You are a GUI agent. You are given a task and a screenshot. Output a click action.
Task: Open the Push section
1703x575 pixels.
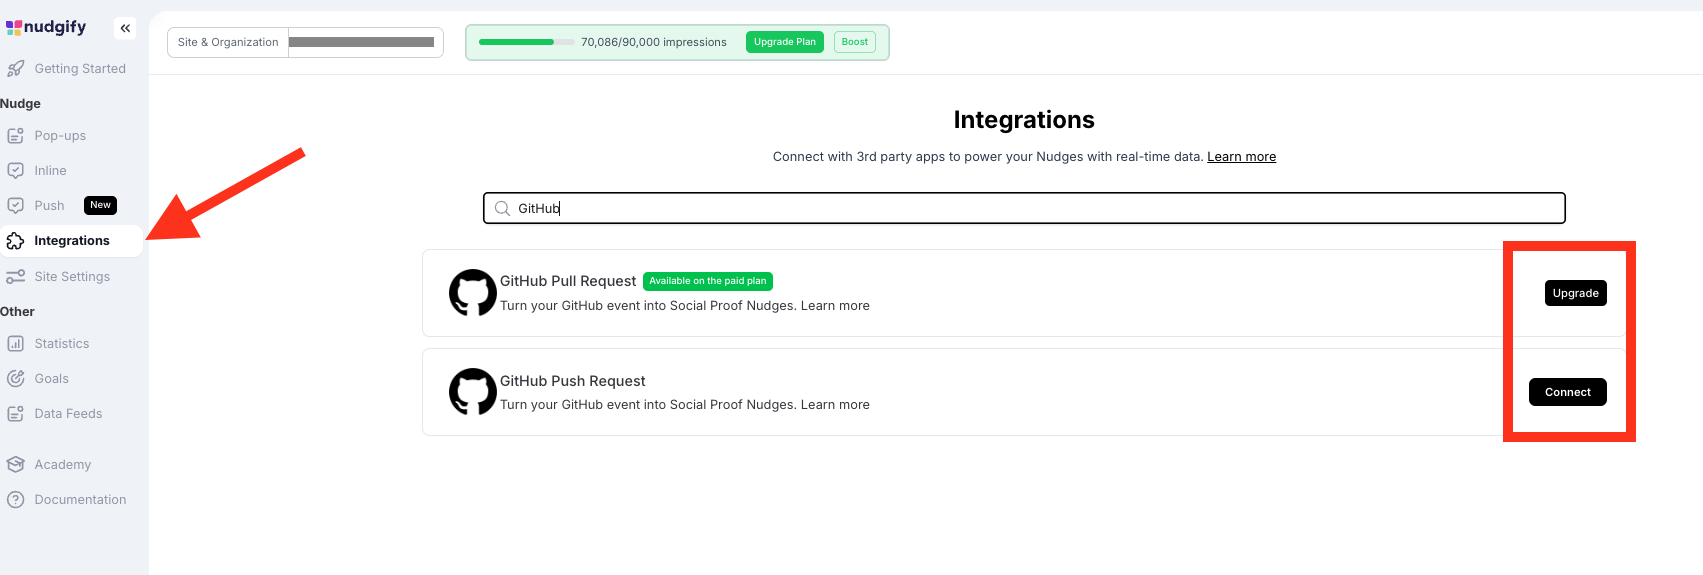49,205
